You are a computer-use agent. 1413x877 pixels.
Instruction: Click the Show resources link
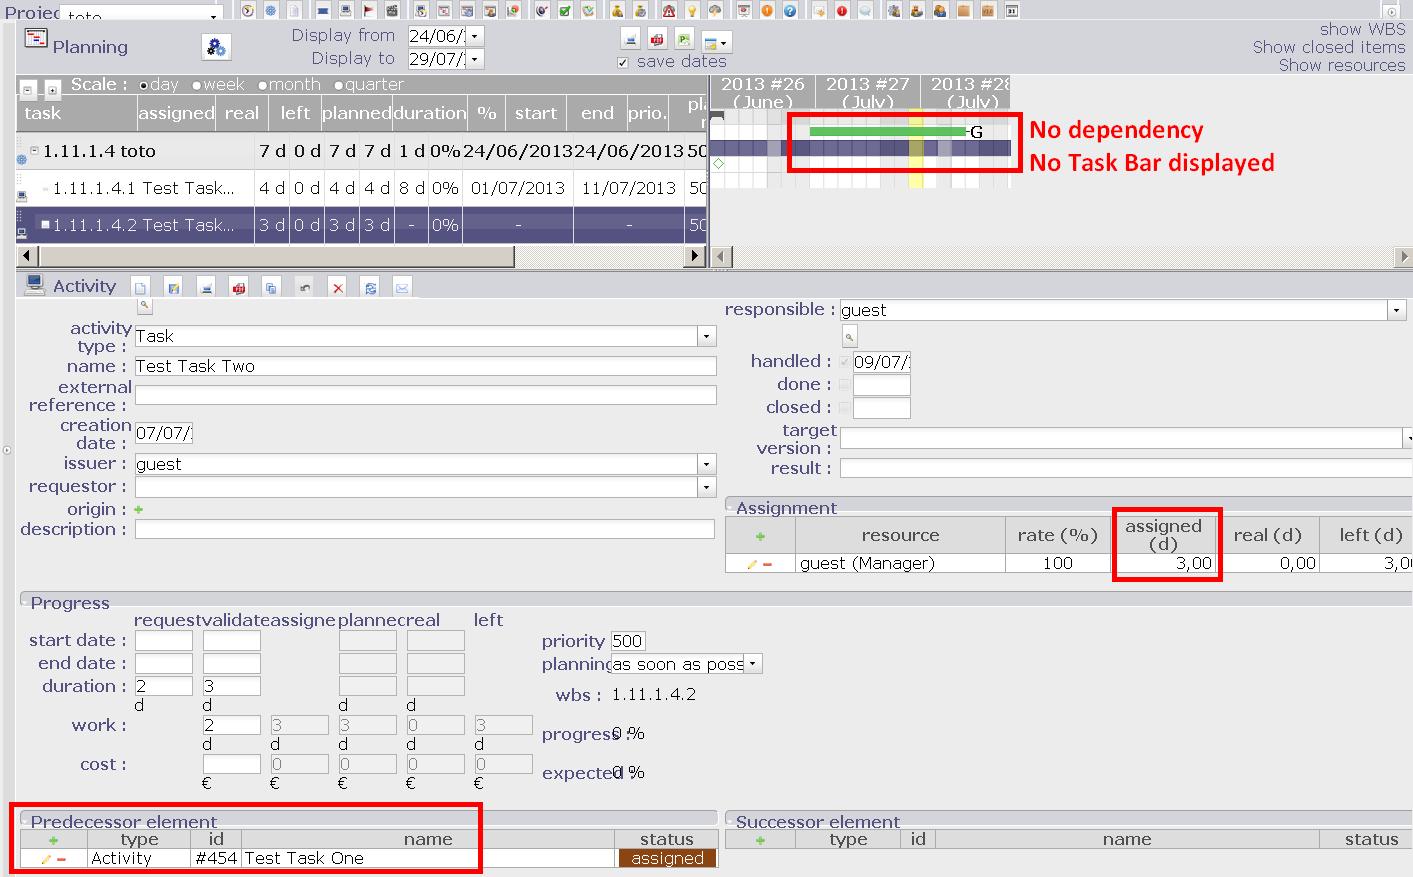[1341, 65]
